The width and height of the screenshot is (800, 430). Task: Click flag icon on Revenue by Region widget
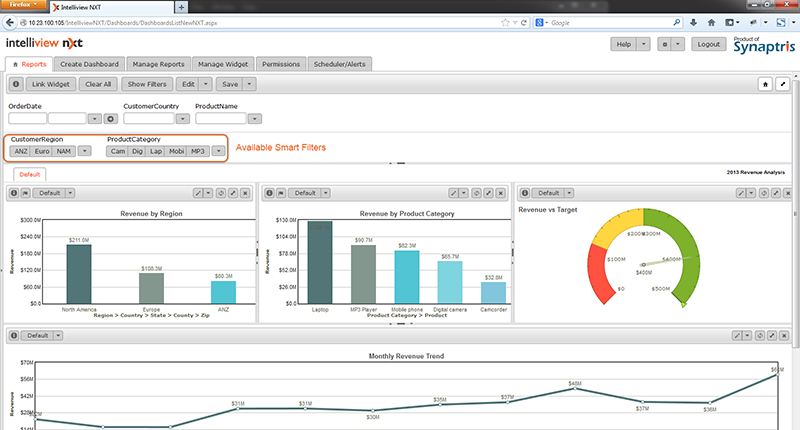coord(26,193)
